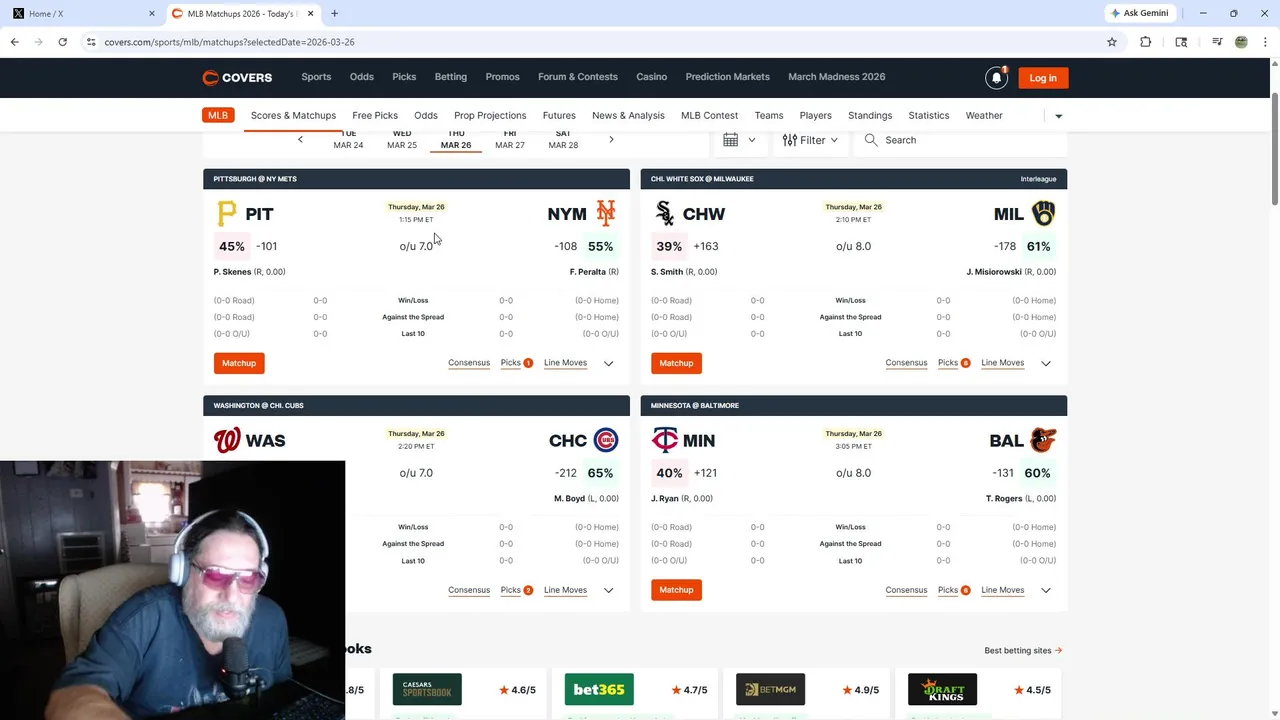Open Matchup for Pittsburgh at Mets
Screen dimensions: 1280x720
(x=239, y=363)
